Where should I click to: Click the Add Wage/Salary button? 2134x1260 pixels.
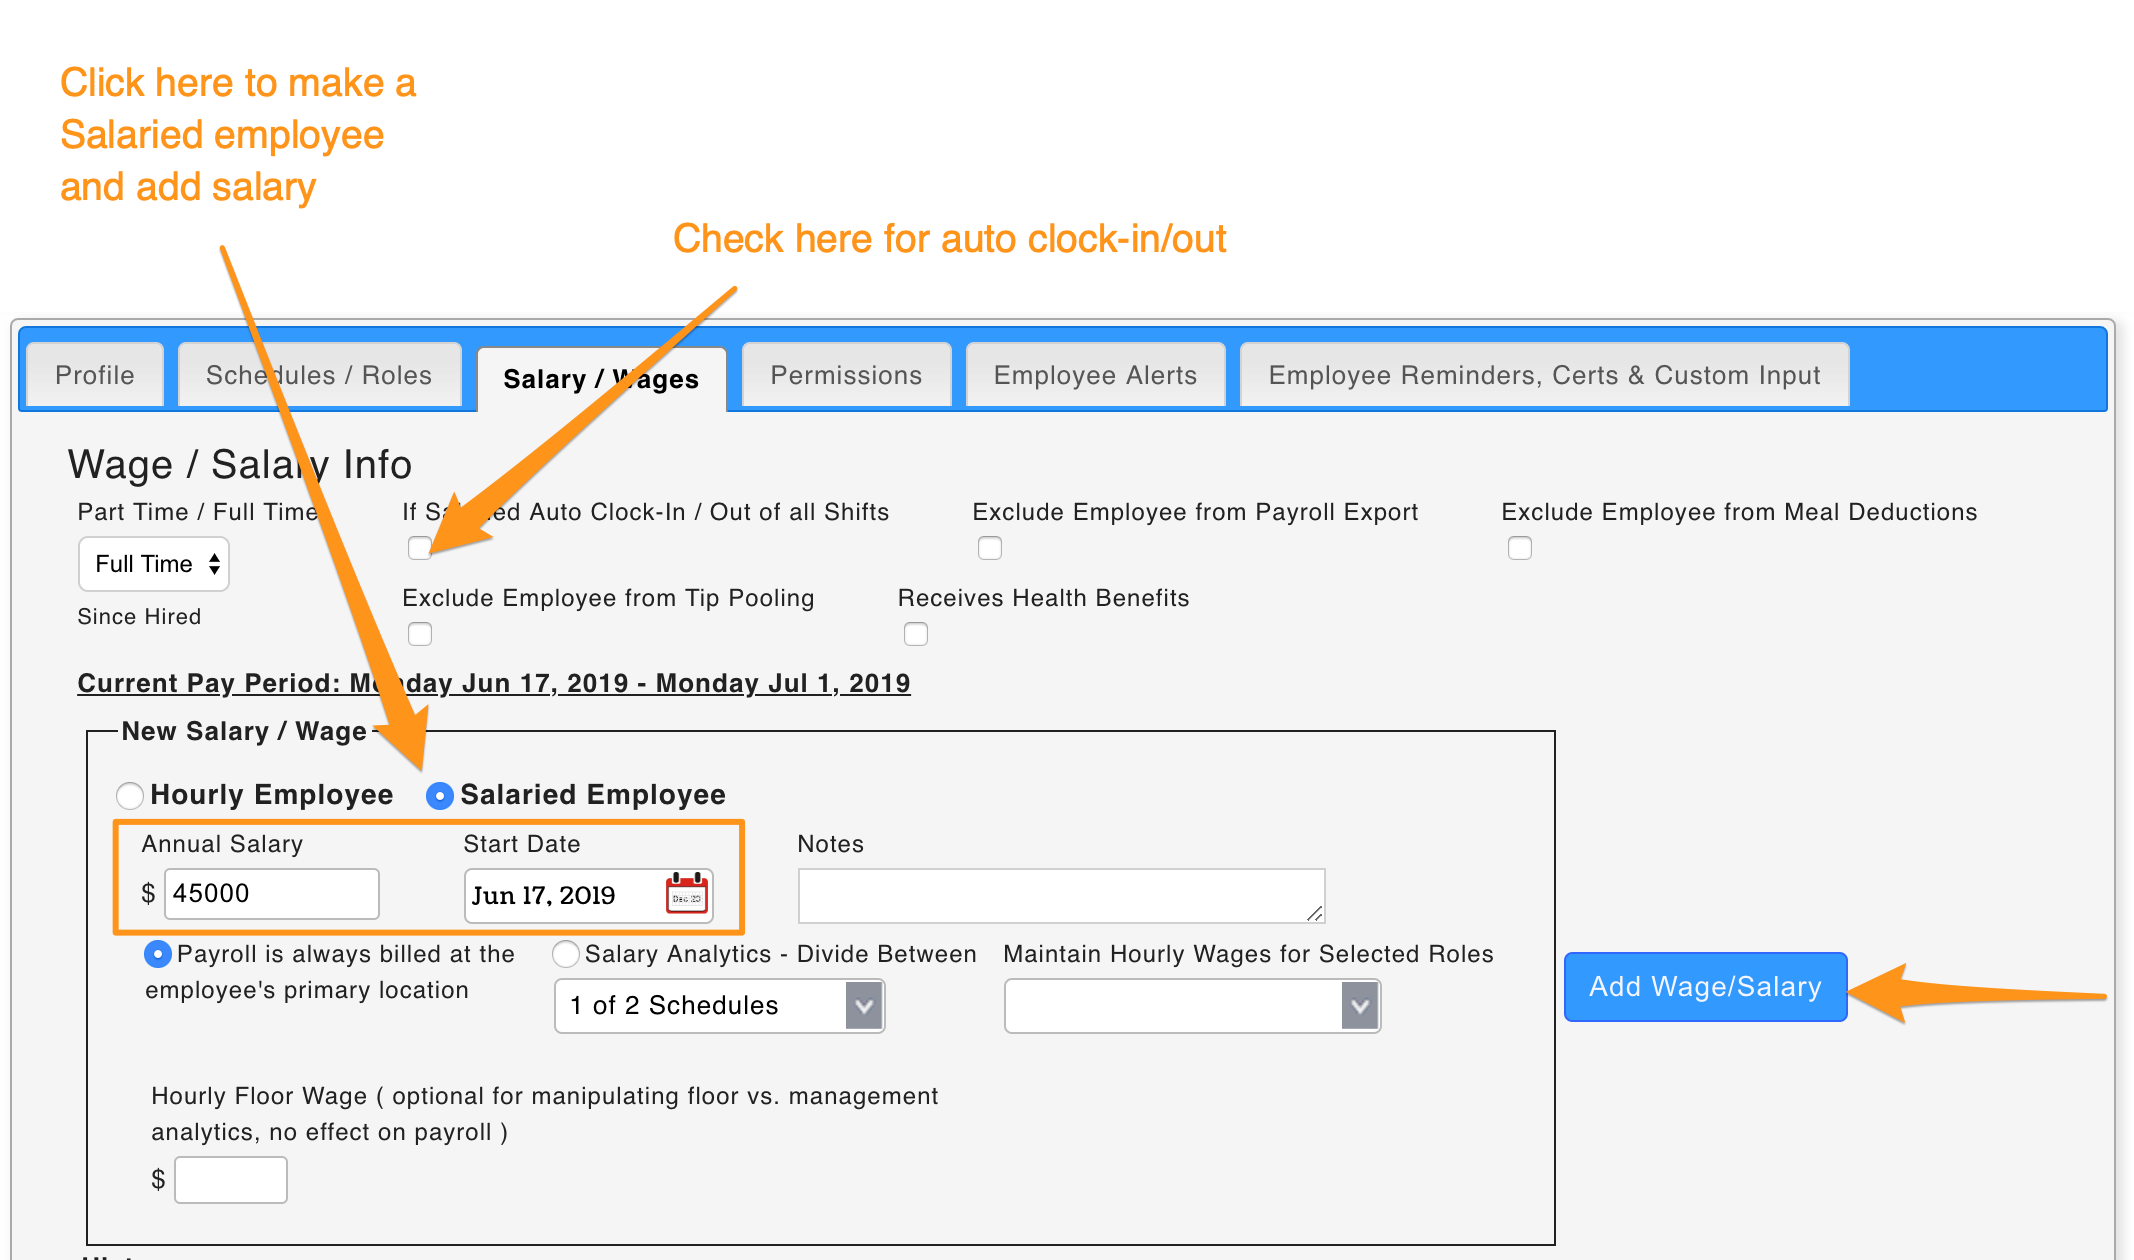[1705, 987]
